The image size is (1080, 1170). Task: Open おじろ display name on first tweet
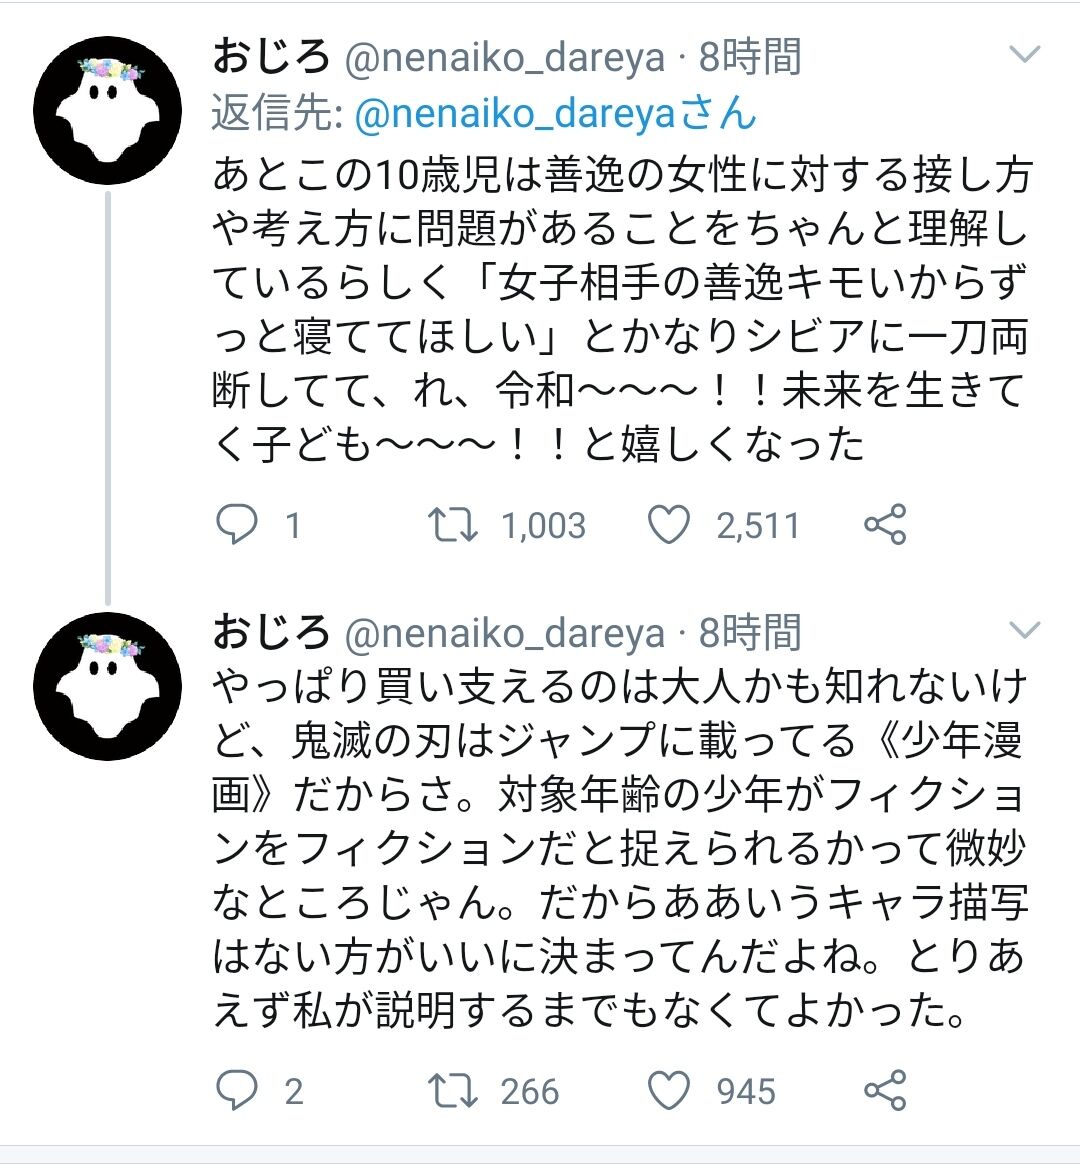(x=271, y=57)
